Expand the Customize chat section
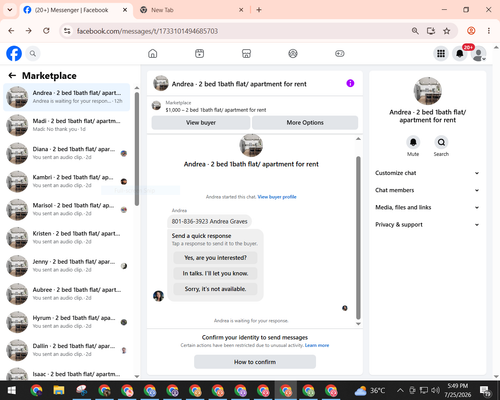500x400 pixels. (x=427, y=173)
